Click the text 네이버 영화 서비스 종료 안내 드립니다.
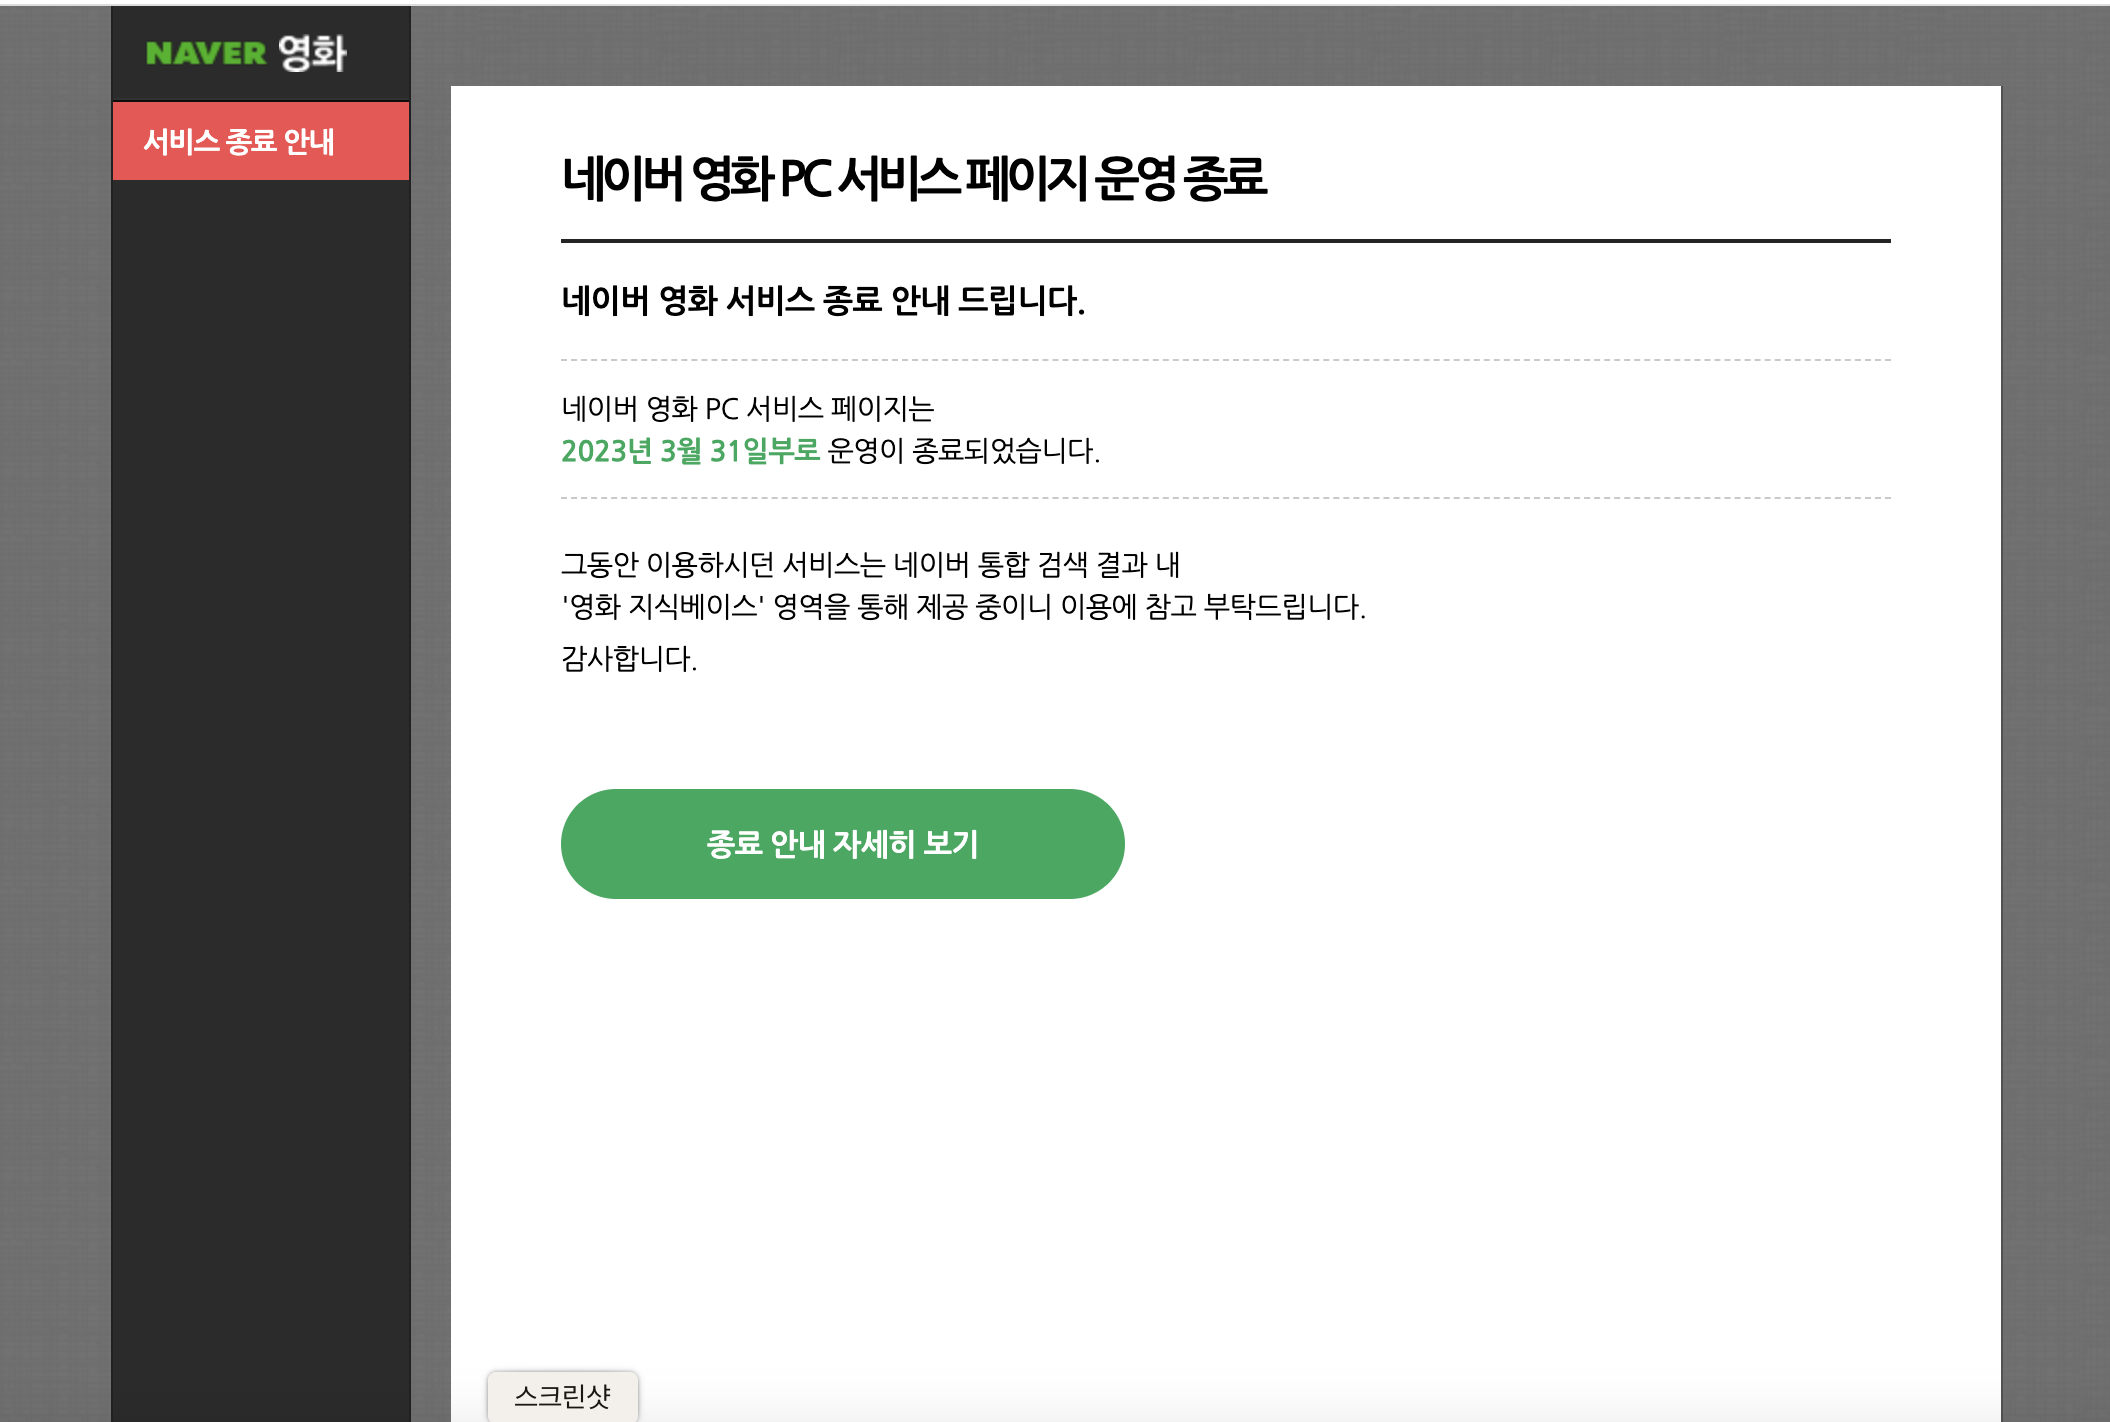This screenshot has width=2110, height=1422. (x=823, y=300)
